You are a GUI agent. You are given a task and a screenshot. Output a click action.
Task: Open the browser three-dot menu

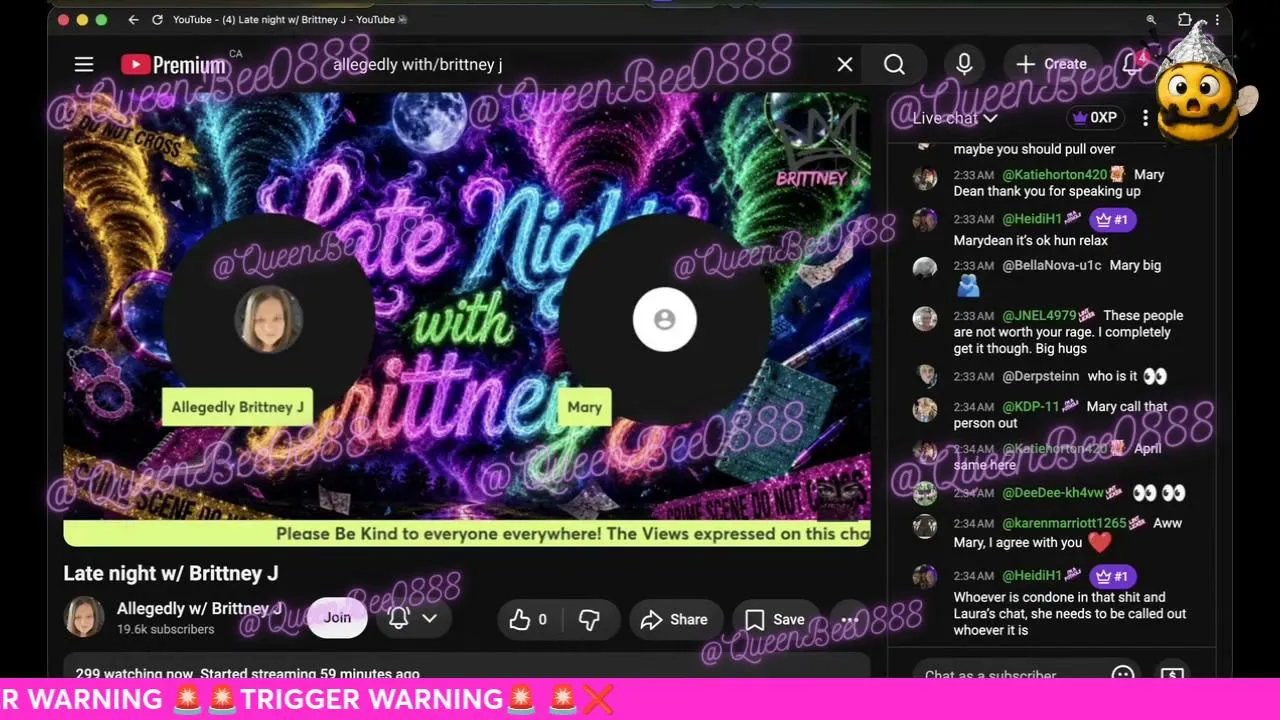1217,19
